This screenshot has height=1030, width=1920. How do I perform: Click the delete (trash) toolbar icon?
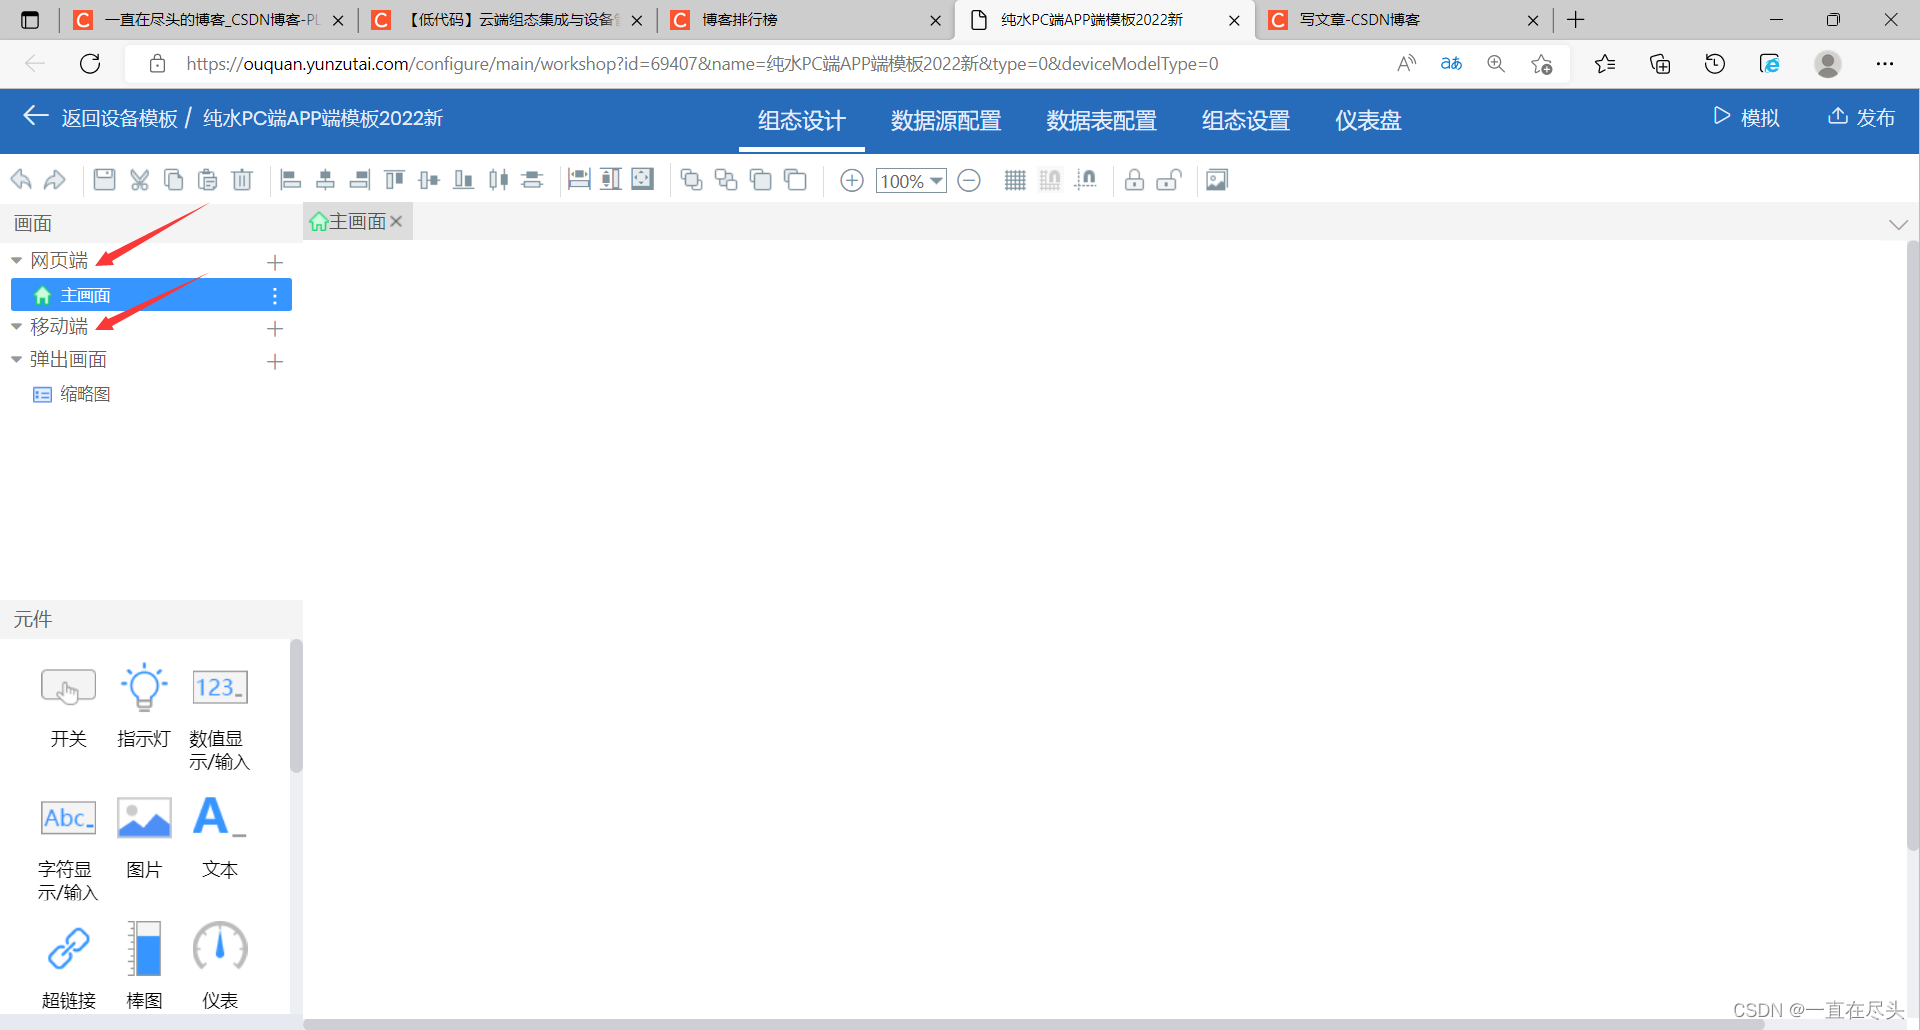242,180
